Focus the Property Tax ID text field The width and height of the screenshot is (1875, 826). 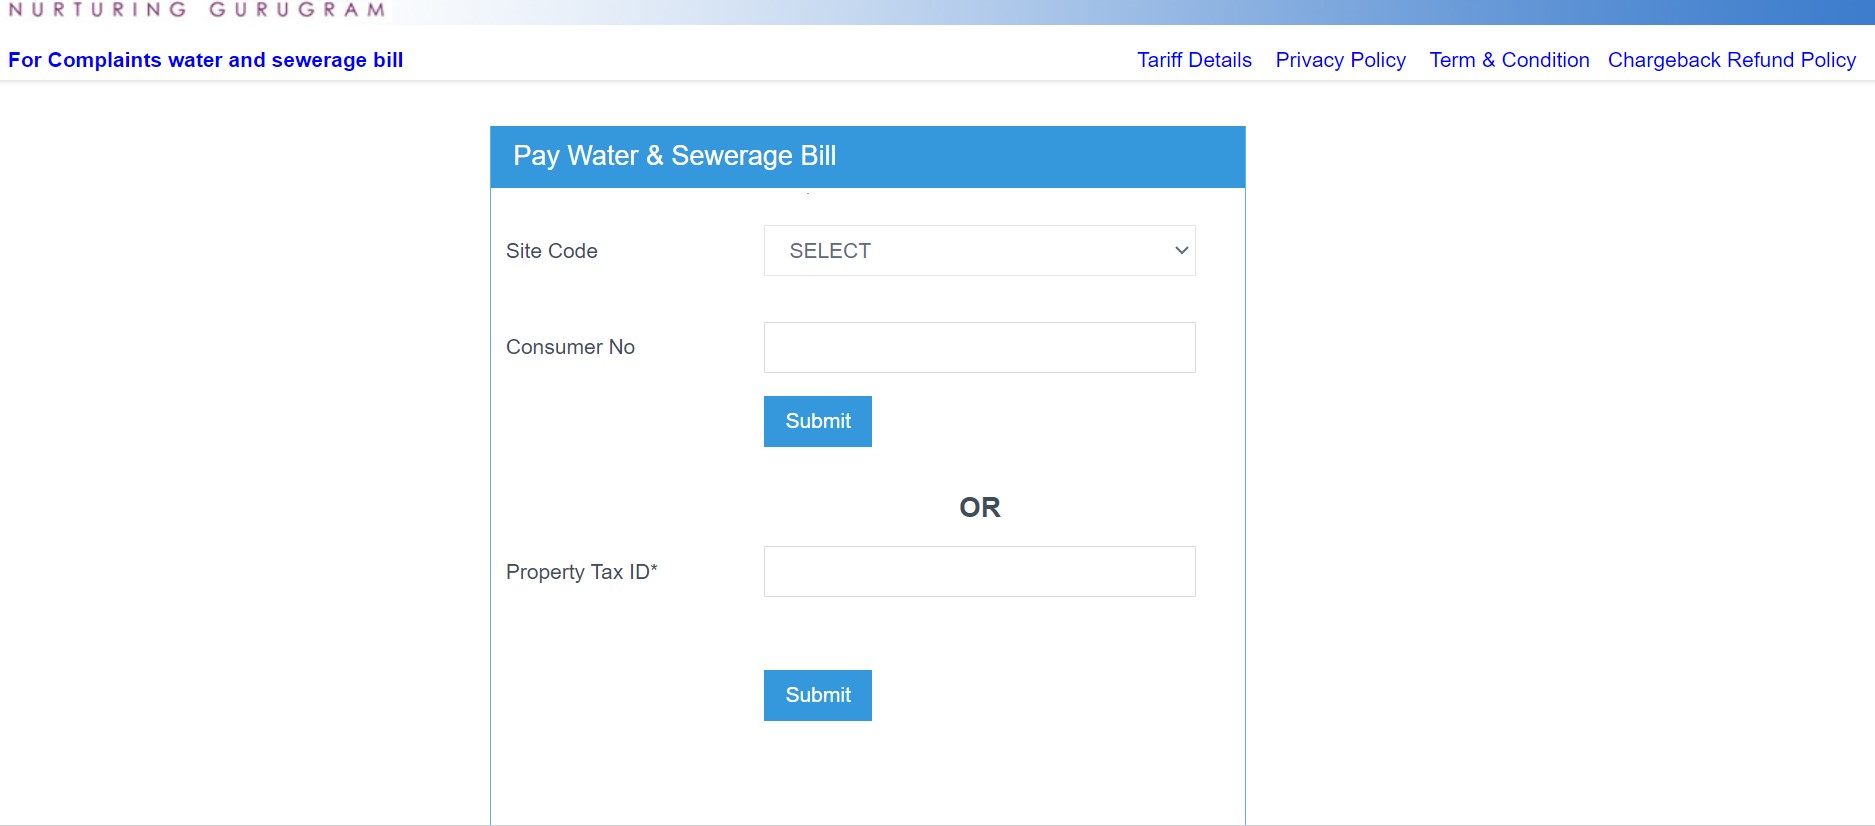coord(978,571)
